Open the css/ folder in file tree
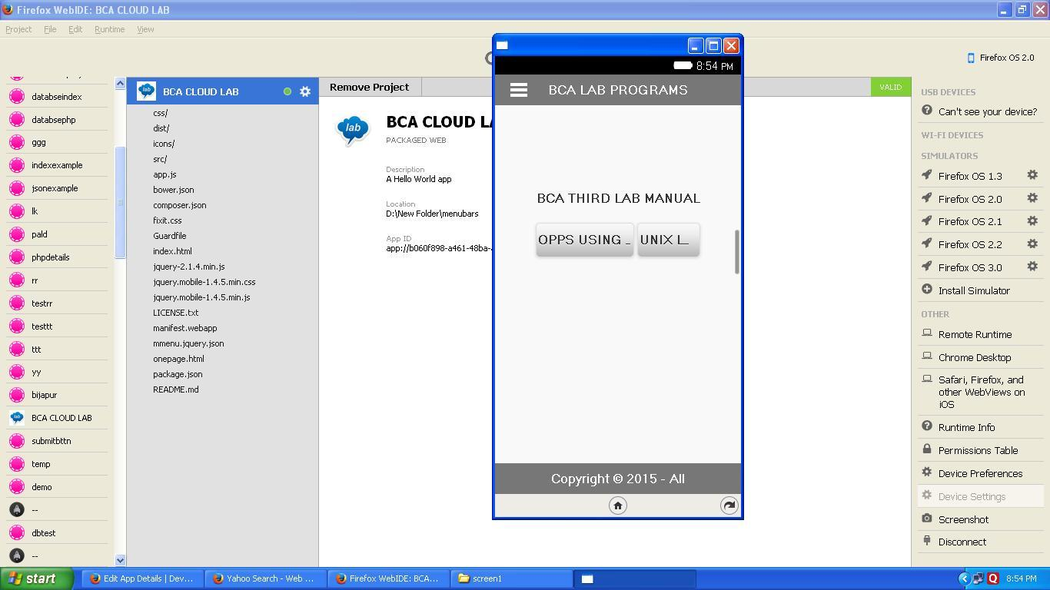The image size is (1050, 590). point(161,113)
